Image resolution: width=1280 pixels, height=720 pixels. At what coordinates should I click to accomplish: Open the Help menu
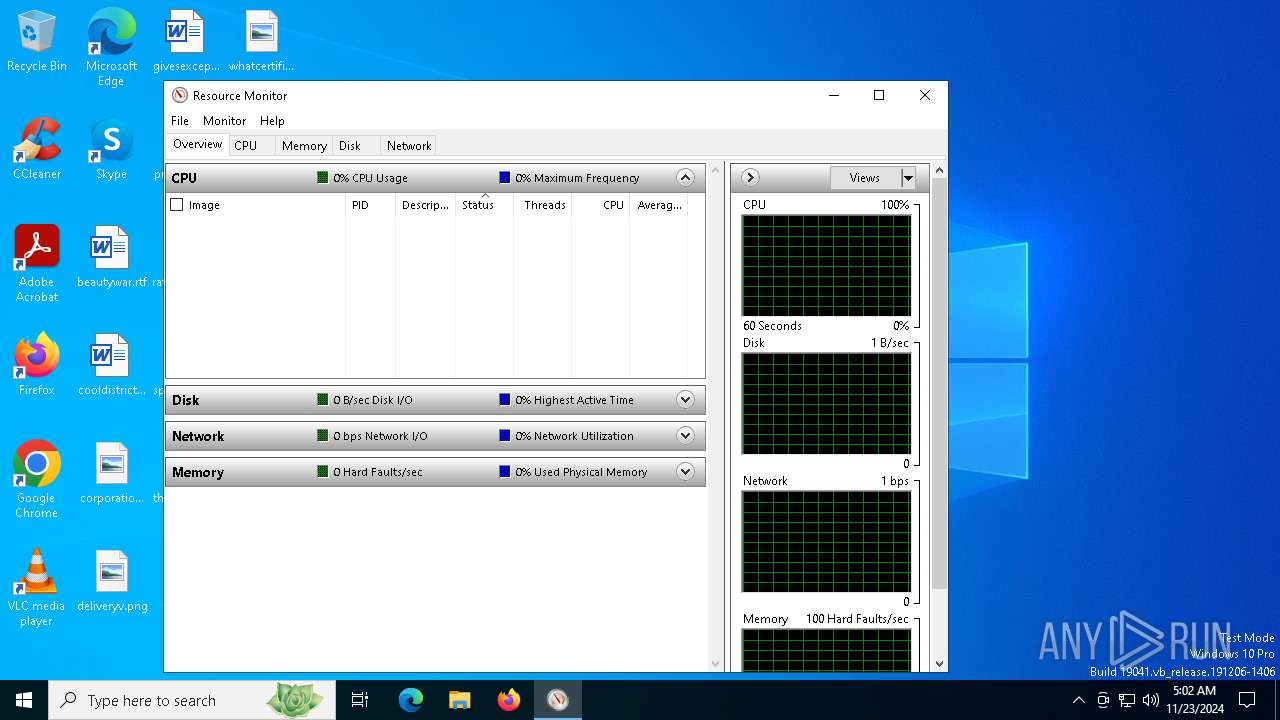[272, 121]
